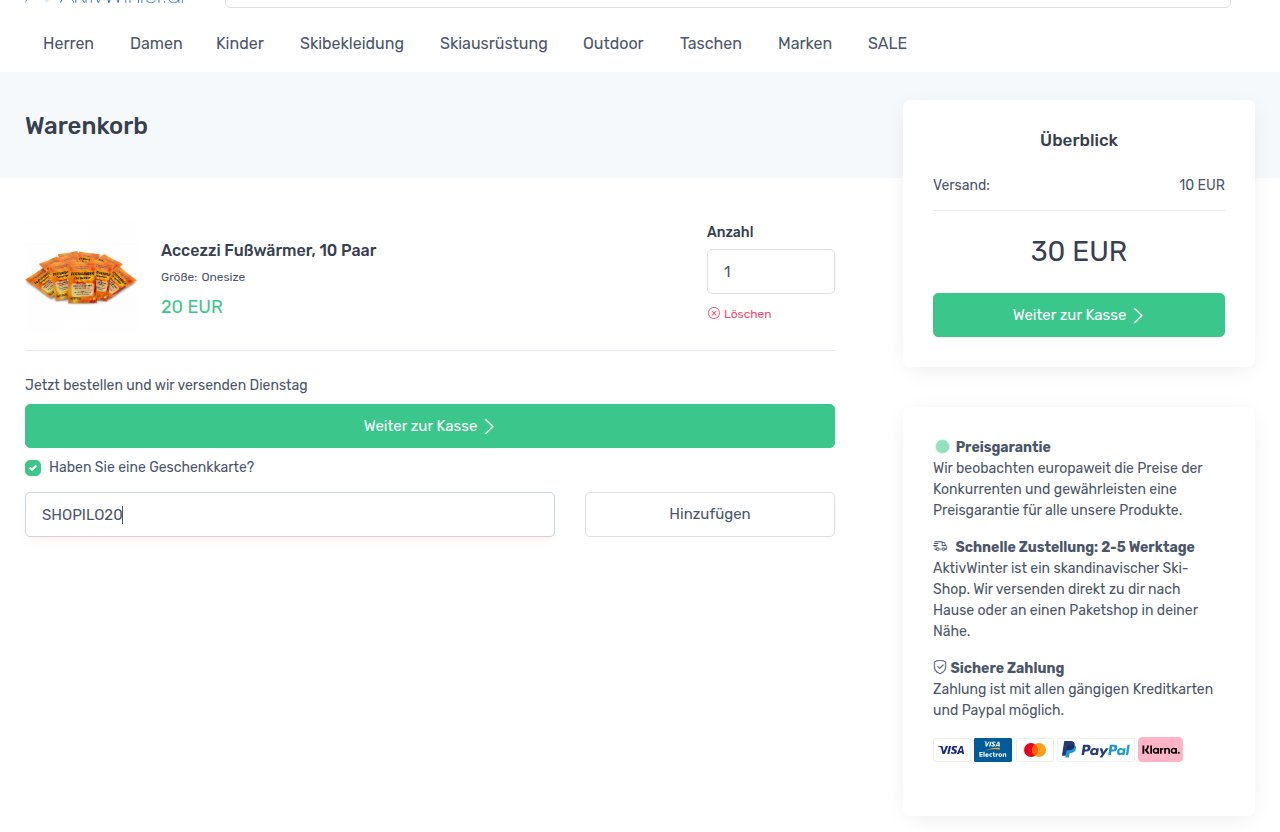Open the SALE section
Viewport: 1280px width, 832px height.
(x=887, y=43)
